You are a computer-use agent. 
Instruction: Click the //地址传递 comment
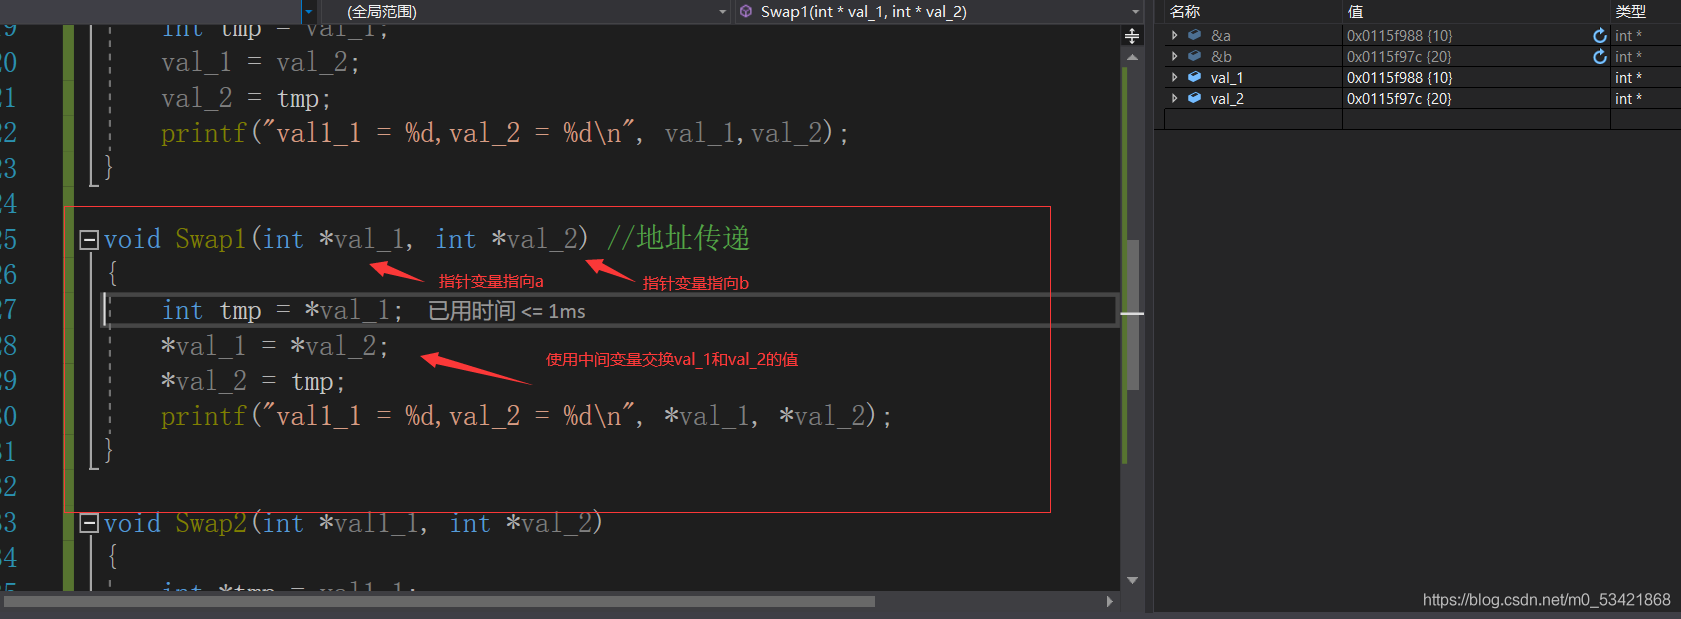[x=678, y=238]
